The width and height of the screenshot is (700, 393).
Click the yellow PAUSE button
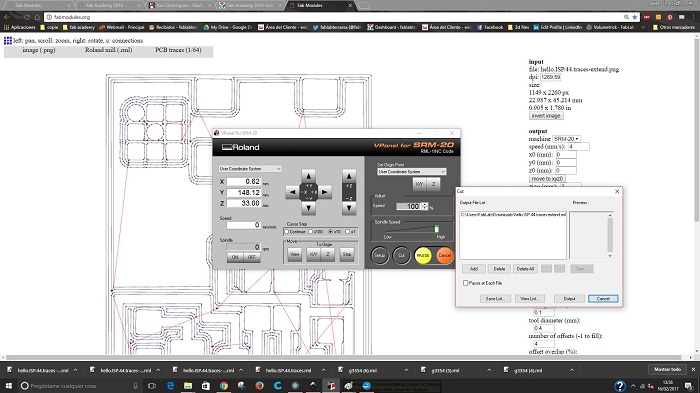pos(423,255)
